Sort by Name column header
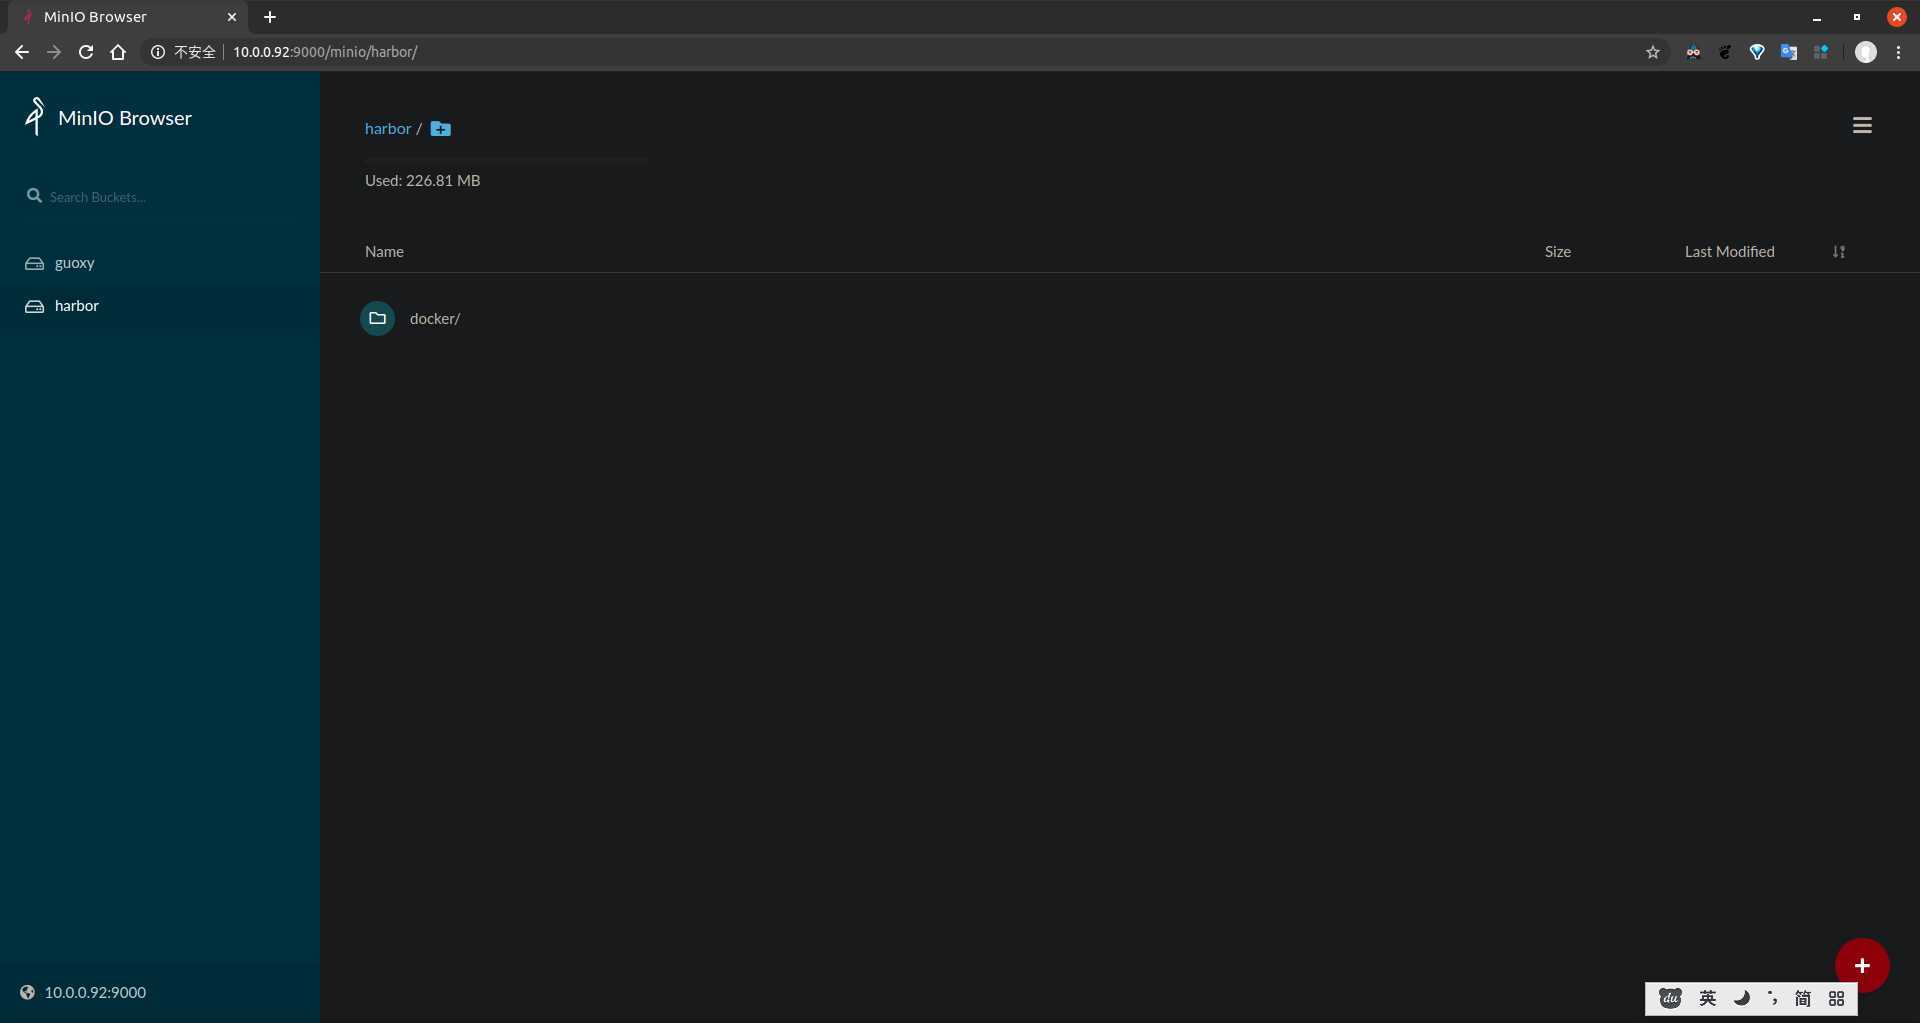Image resolution: width=1920 pixels, height=1023 pixels. 384,252
